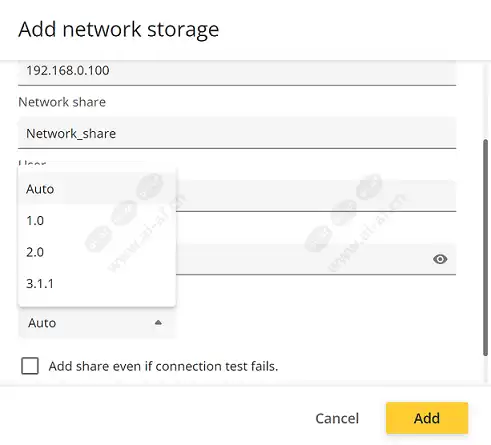The image size is (491, 445).
Task: Select 'Auto' from the version list
Action: coord(97,189)
